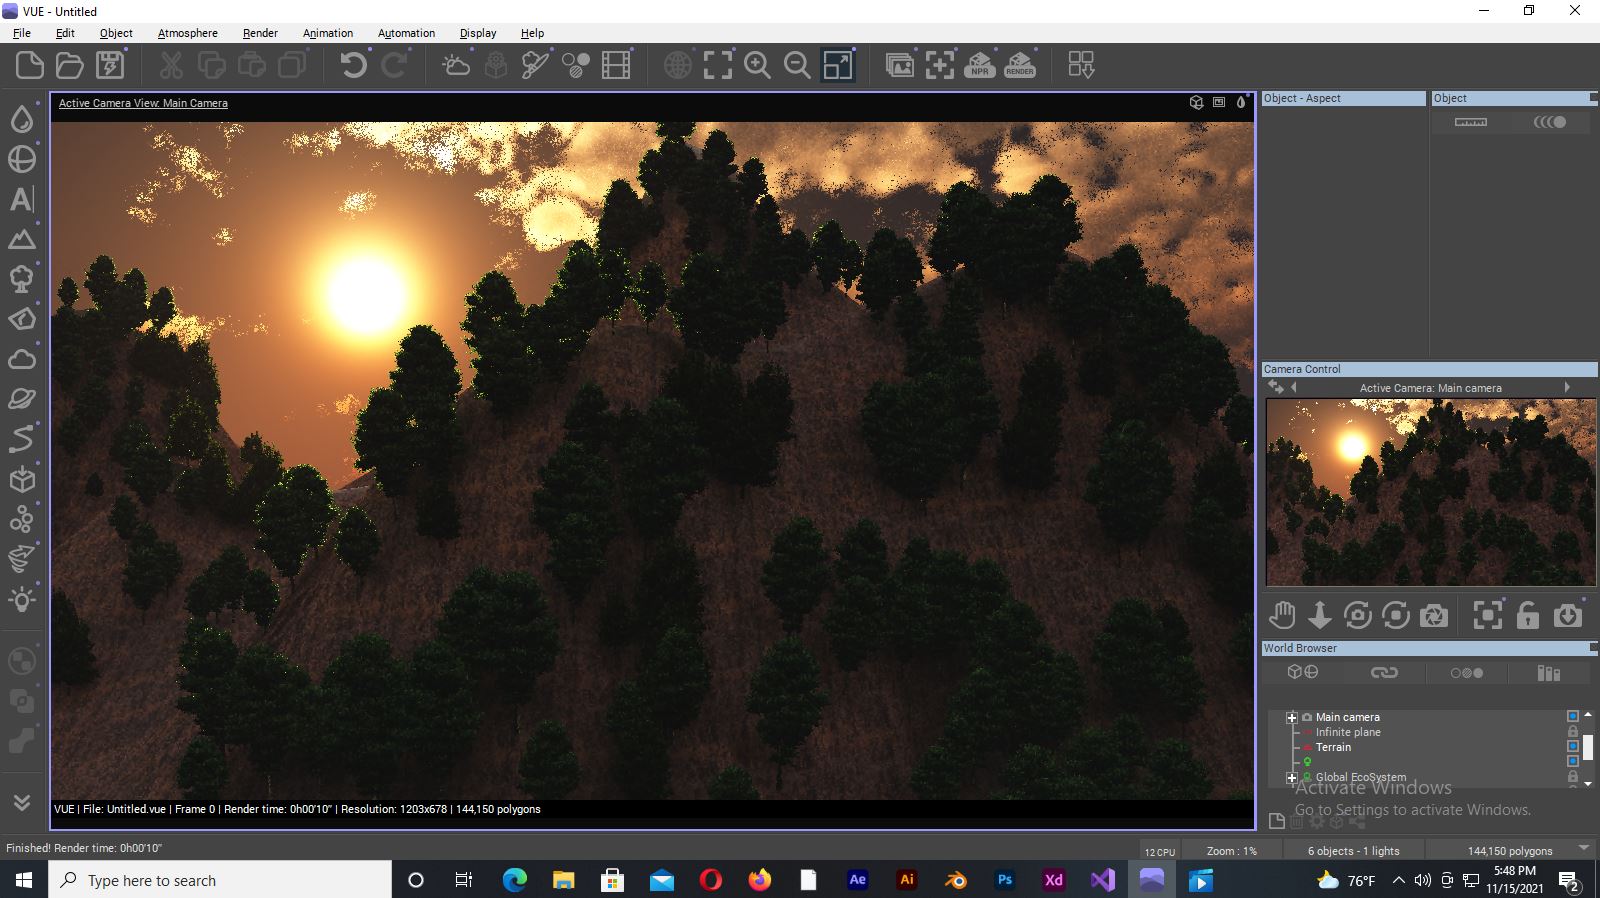Select the spline S tool
The height and width of the screenshot is (898, 1600).
click(22, 439)
